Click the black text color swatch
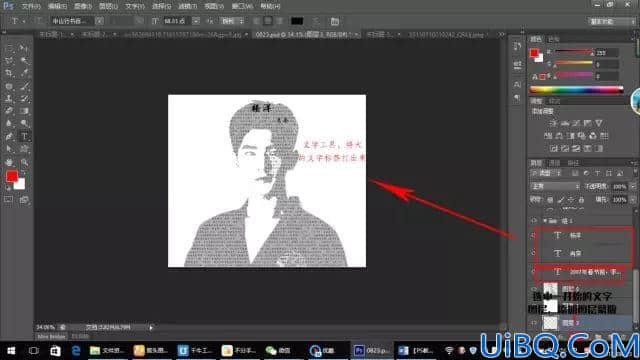640x360 pixels. tap(297, 21)
